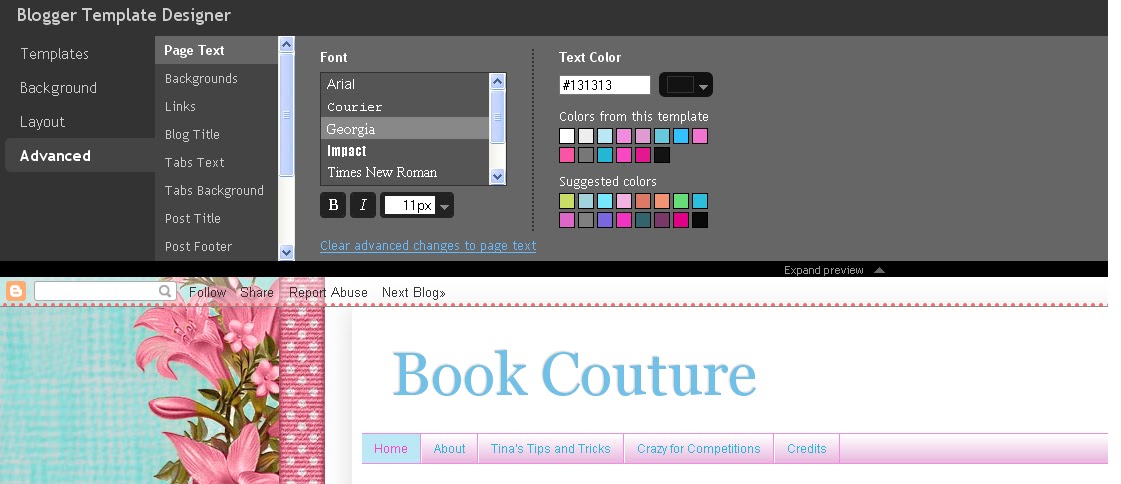Click the up arrow of the category list scrollbar
1121x484 pixels.
coord(287,44)
